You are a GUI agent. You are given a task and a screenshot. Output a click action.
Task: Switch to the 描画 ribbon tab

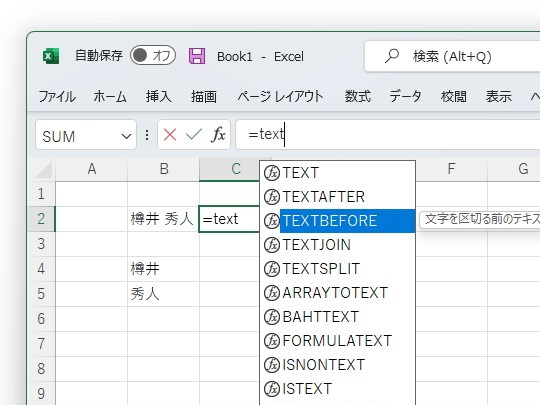(204, 96)
